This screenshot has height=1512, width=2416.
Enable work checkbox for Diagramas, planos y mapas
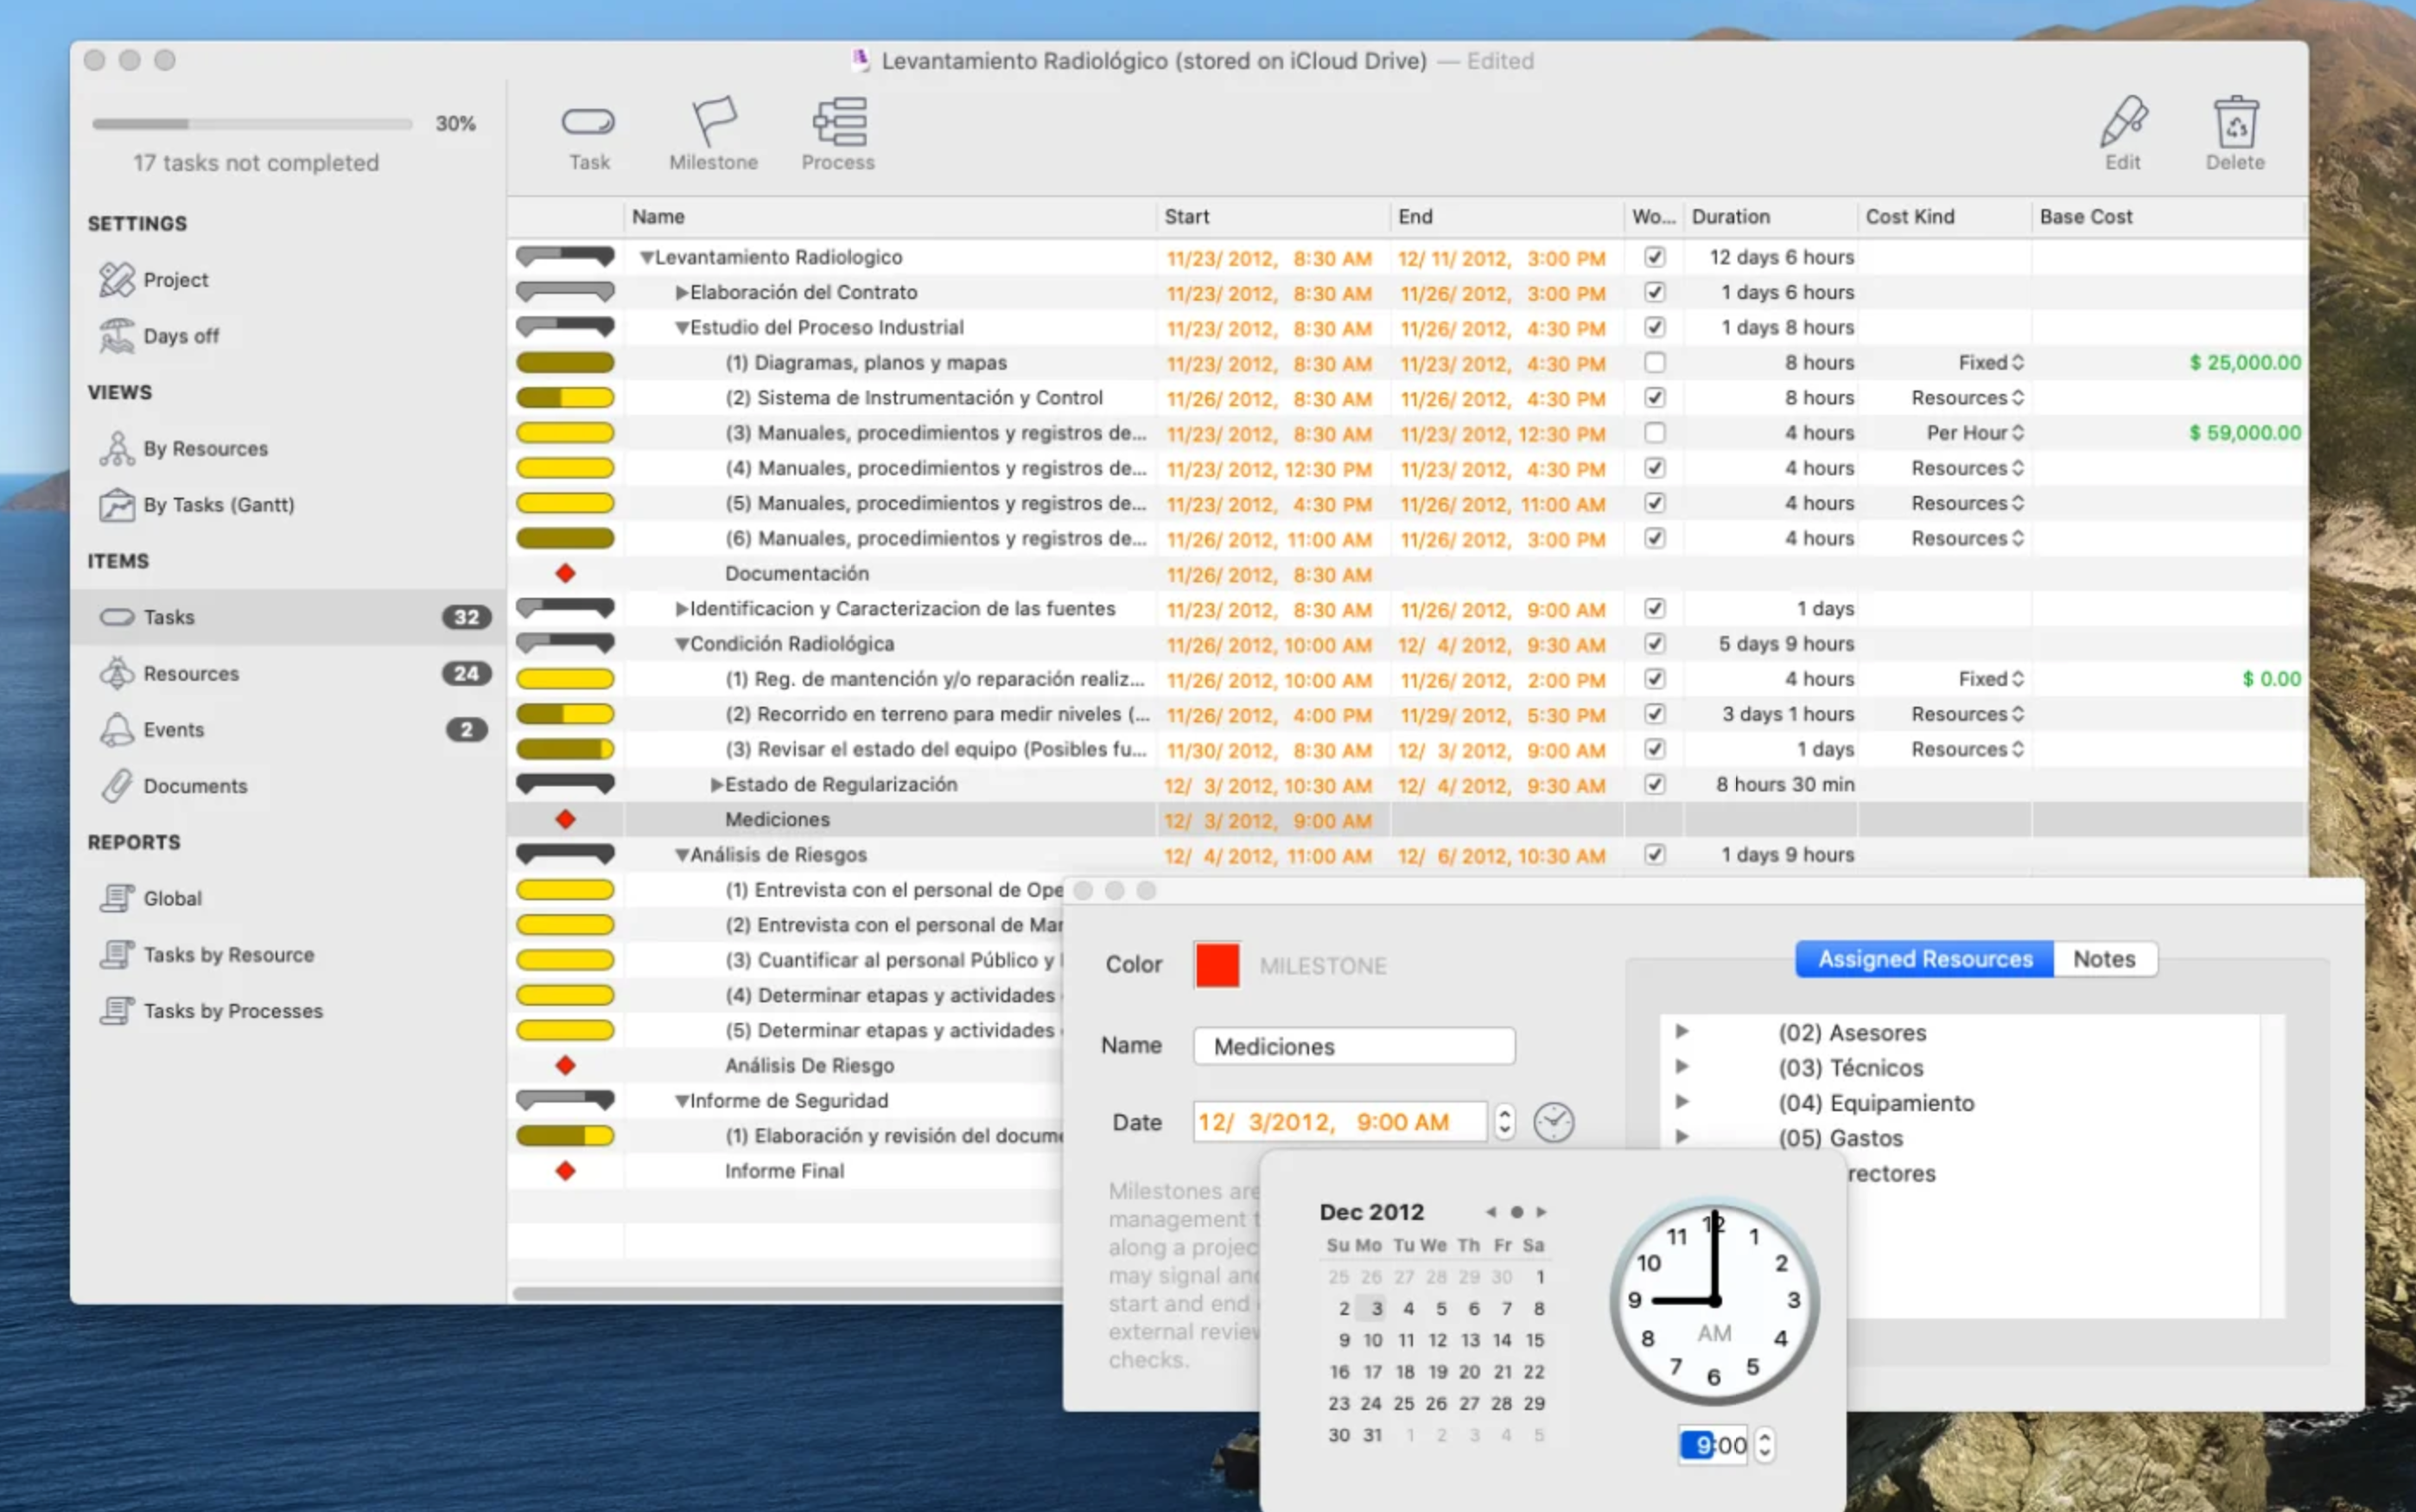pos(1654,363)
